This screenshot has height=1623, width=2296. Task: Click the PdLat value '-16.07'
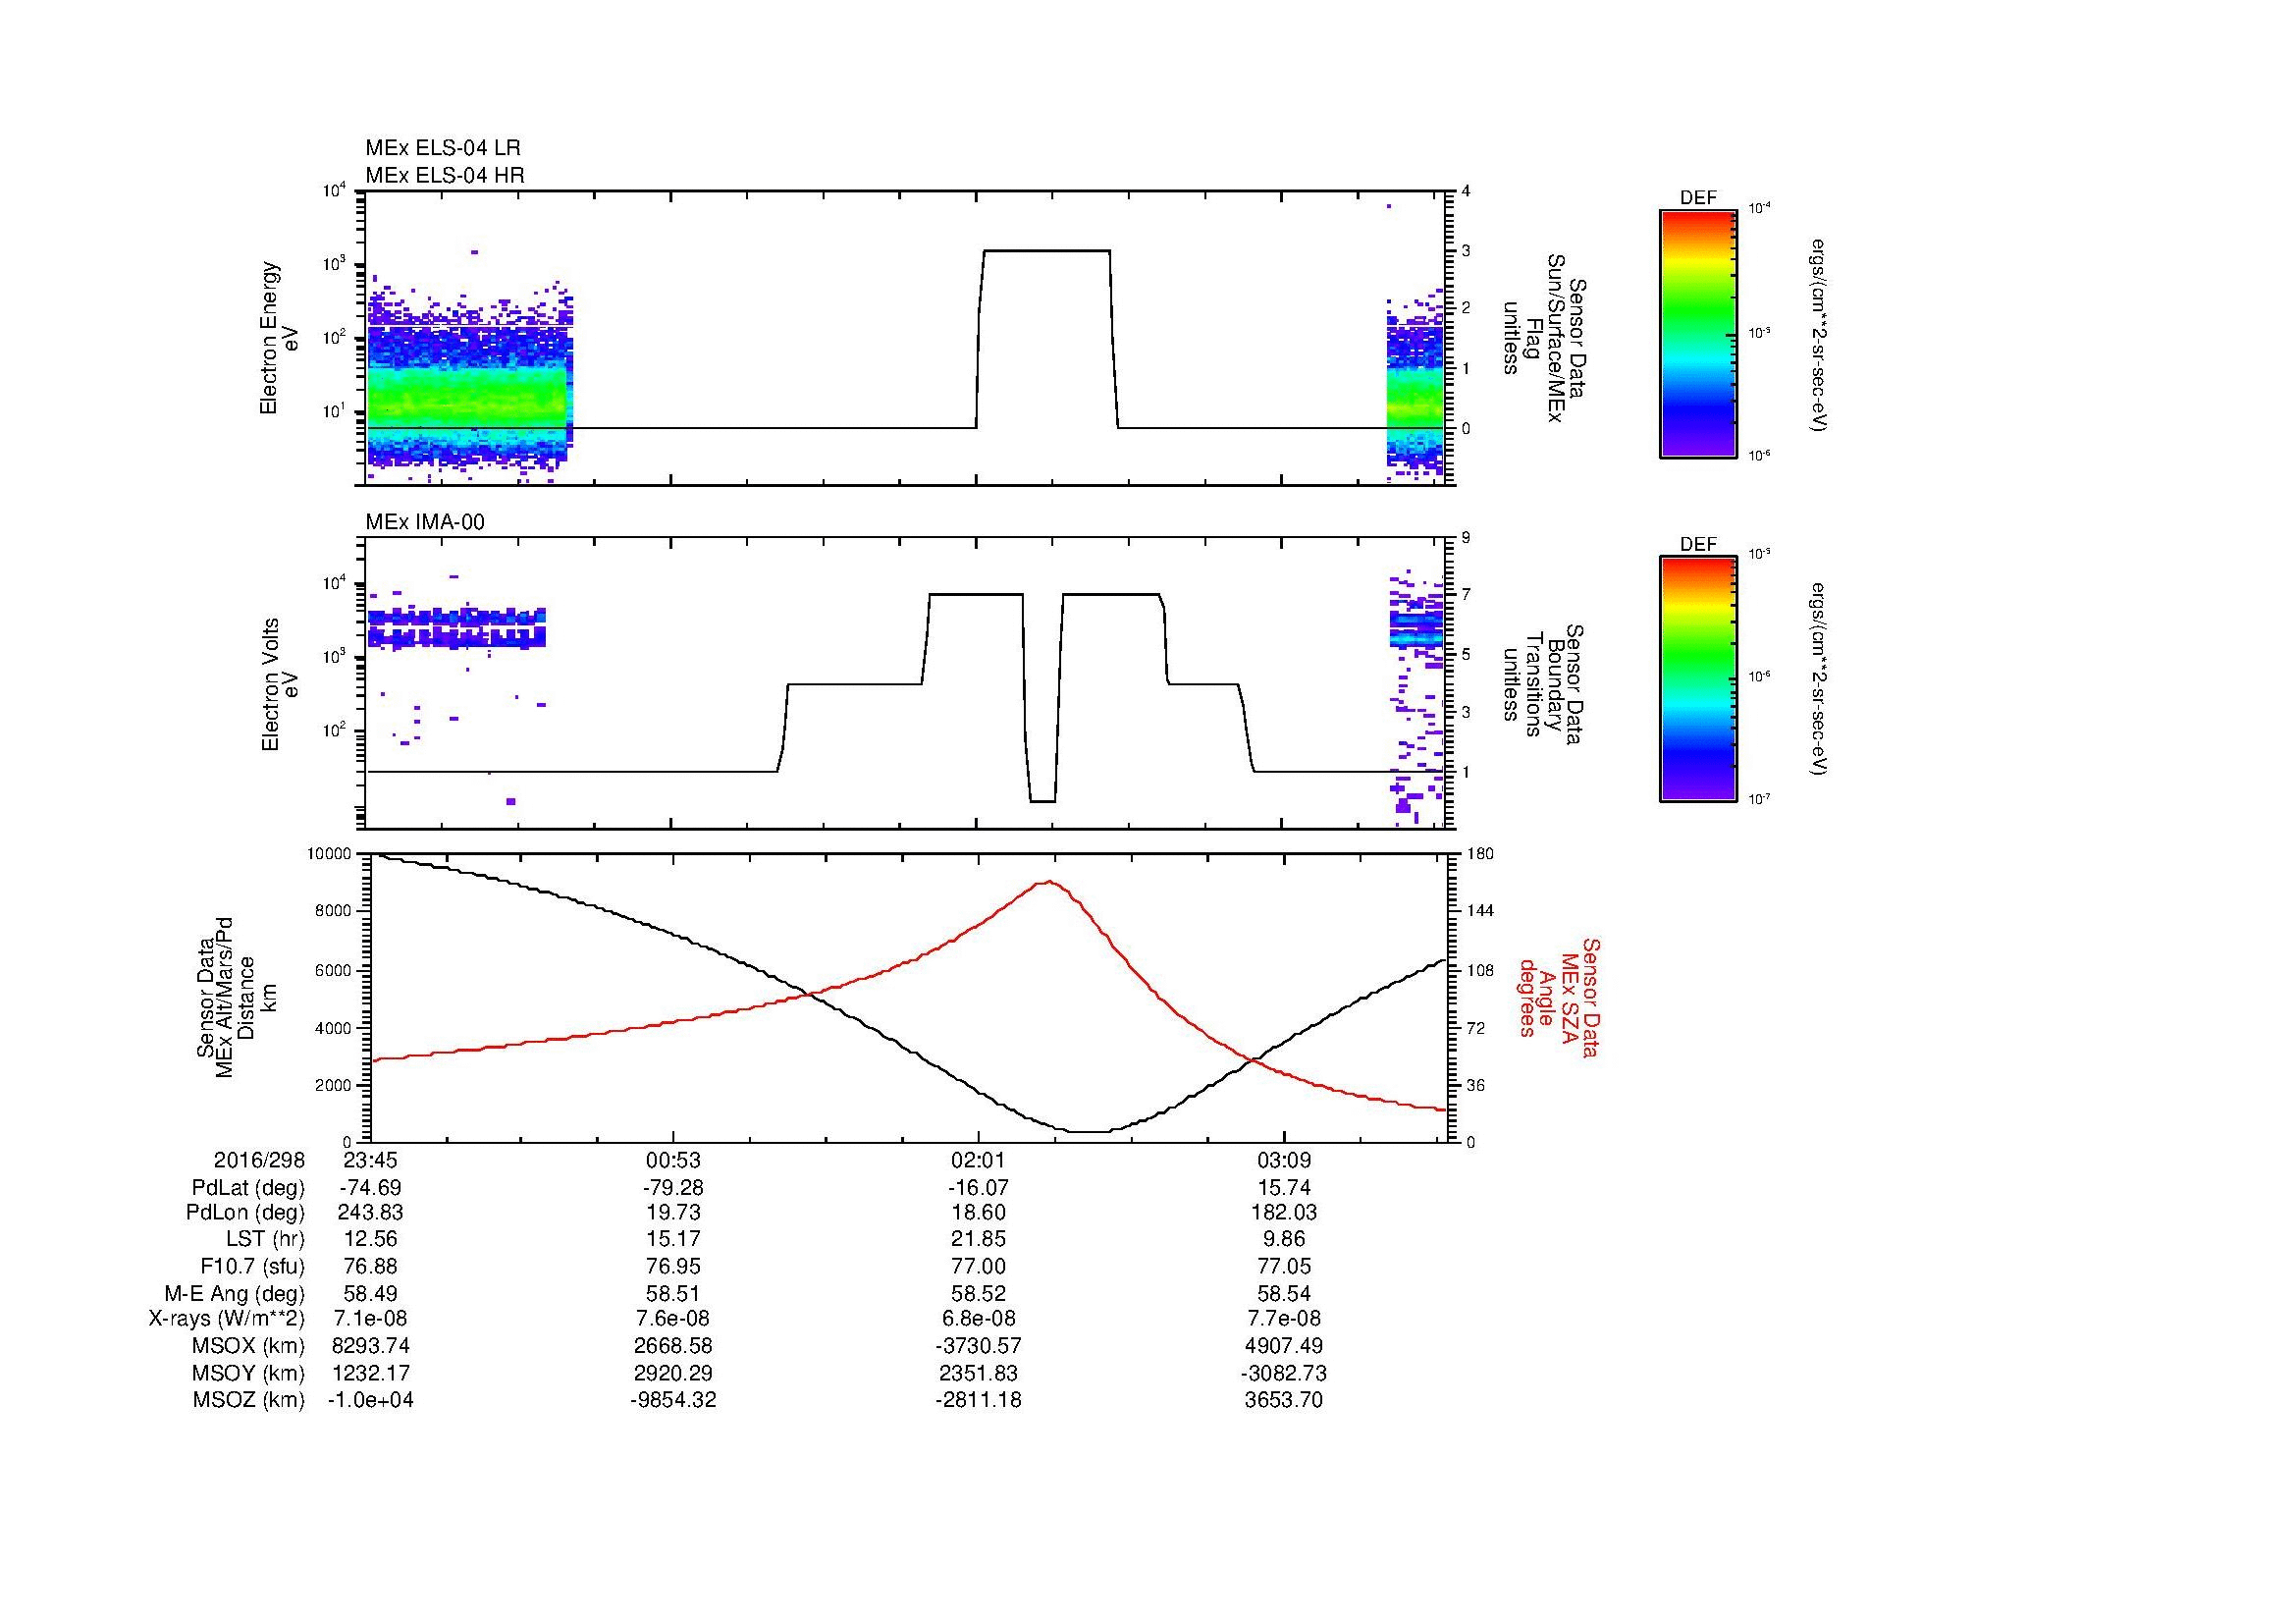[978, 1187]
